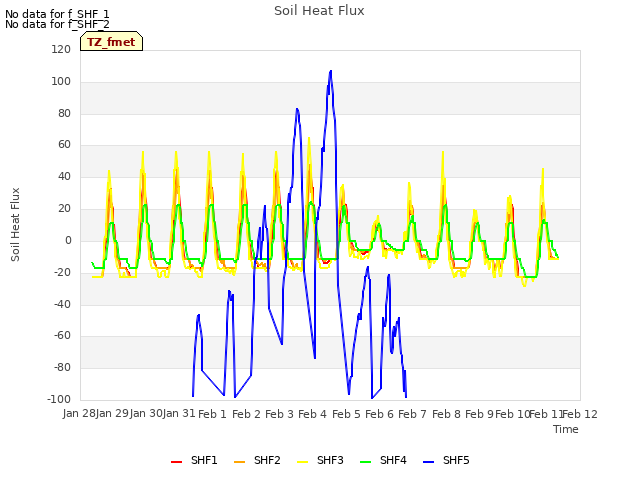
Task: Click the Feb 12 x-axis tick label
Action: click(580, 414)
